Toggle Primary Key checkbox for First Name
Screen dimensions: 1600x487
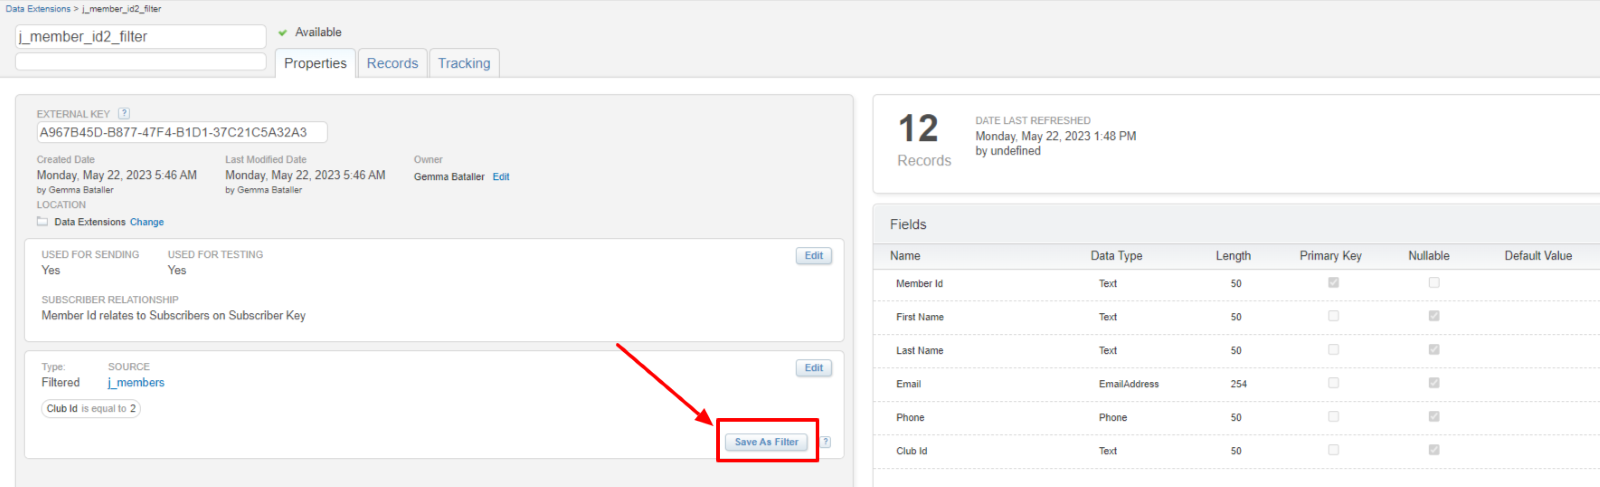click(1333, 316)
